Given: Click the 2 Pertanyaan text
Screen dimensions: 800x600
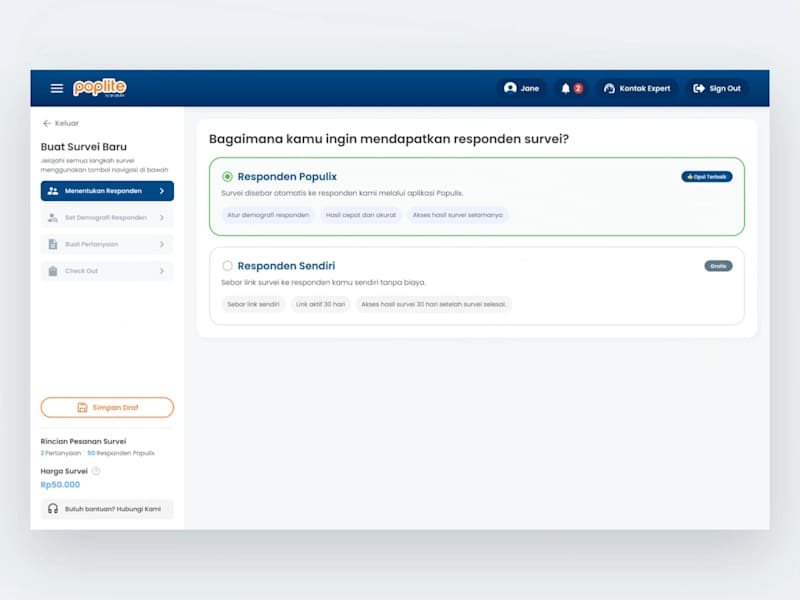Looking at the screenshot, I should click(x=61, y=453).
